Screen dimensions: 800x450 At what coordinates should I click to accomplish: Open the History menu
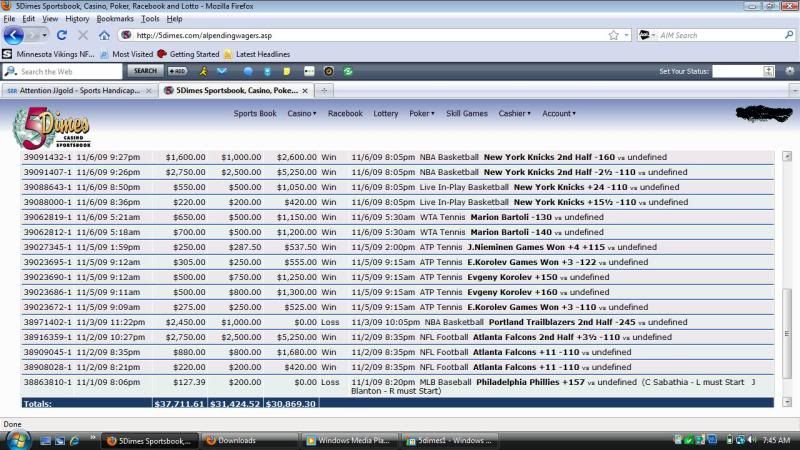pos(77,19)
